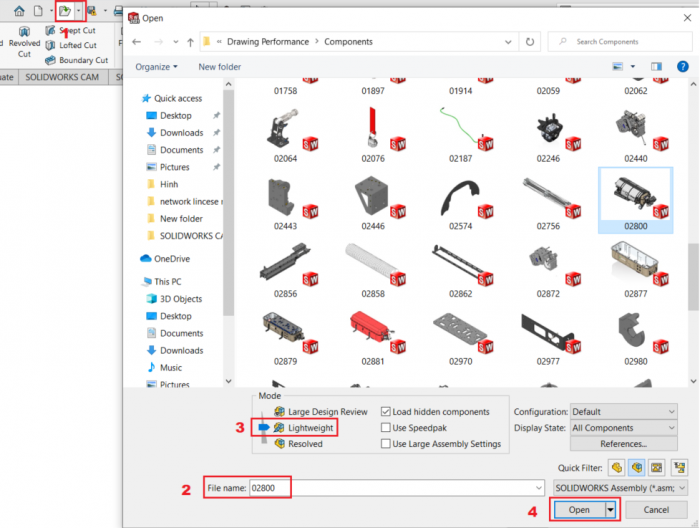
Task: Open 3D Objects under This PC
Action: [x=175, y=299]
